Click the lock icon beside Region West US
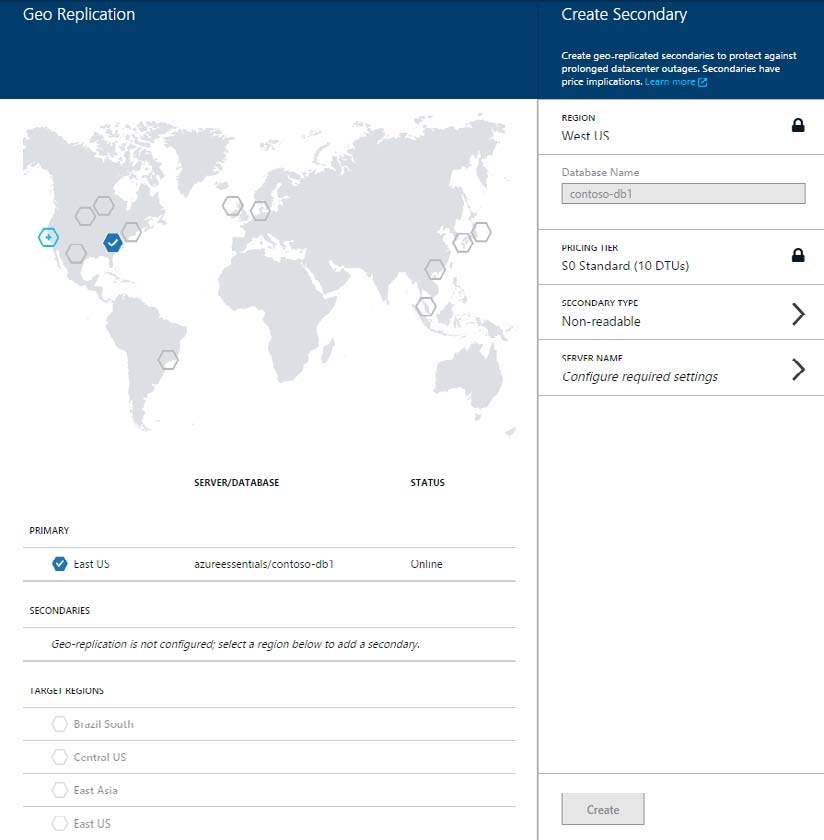 click(x=797, y=126)
